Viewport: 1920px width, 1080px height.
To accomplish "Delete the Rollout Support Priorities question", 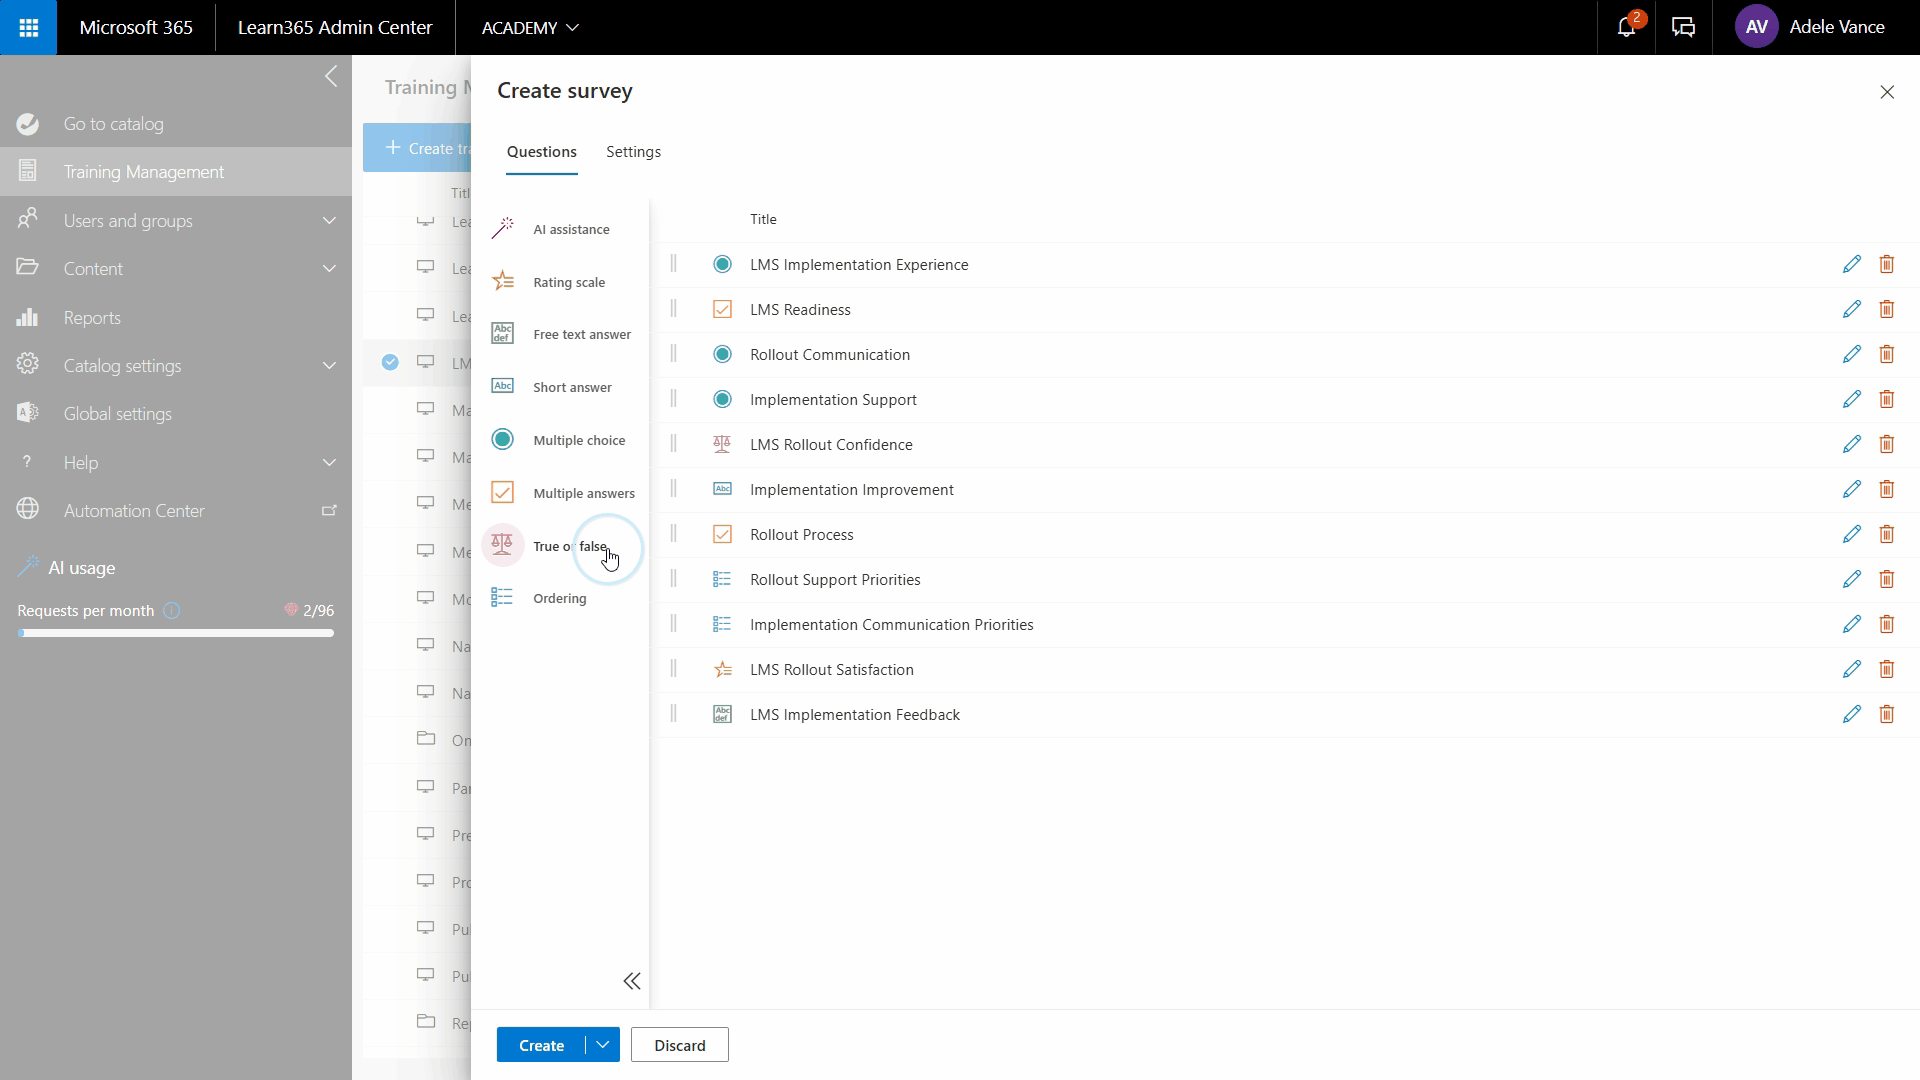I will 1887,579.
